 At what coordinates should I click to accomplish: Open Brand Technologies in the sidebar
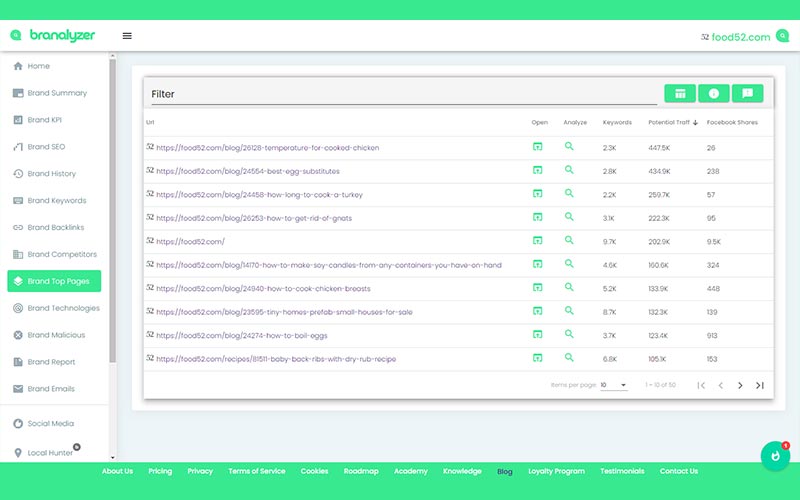coord(56,308)
